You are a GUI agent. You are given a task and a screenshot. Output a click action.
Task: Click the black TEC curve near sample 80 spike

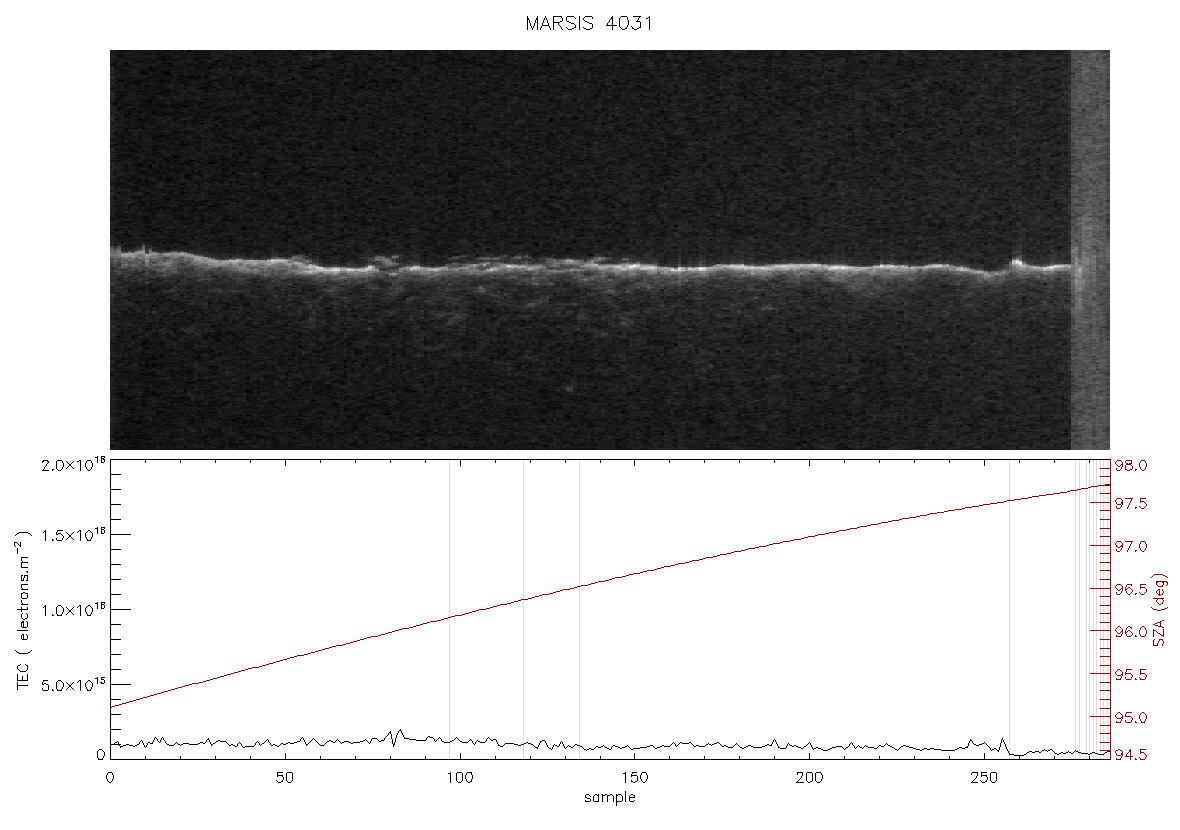point(396,736)
